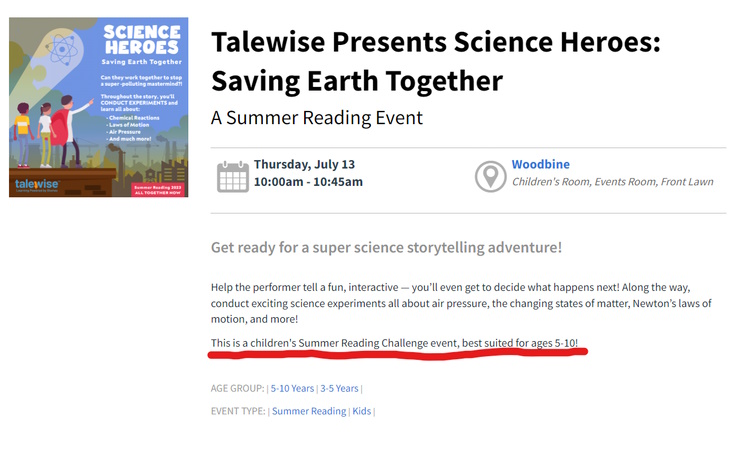736x460 pixels.
Task: Click the red-underlined ages 5-10 sentence
Action: [394, 343]
